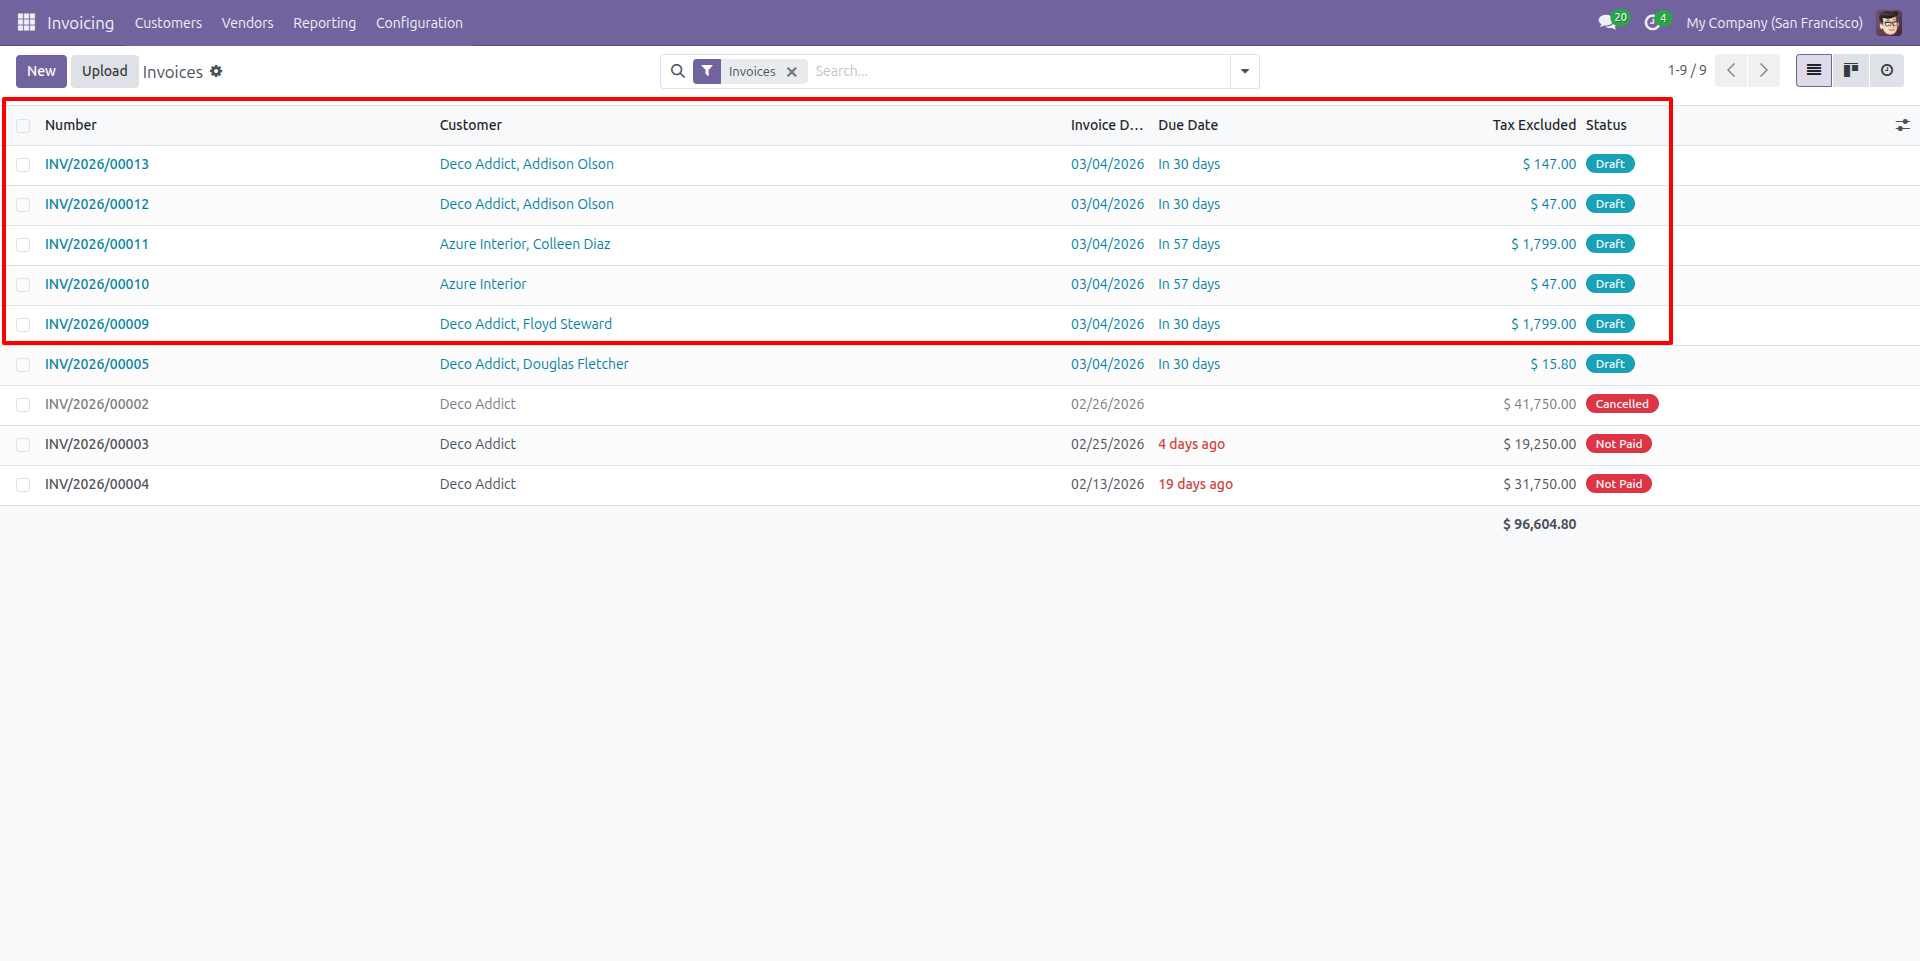This screenshot has height=961, width=1920.
Task: Click the Cancelled status badge
Action: [x=1622, y=404]
